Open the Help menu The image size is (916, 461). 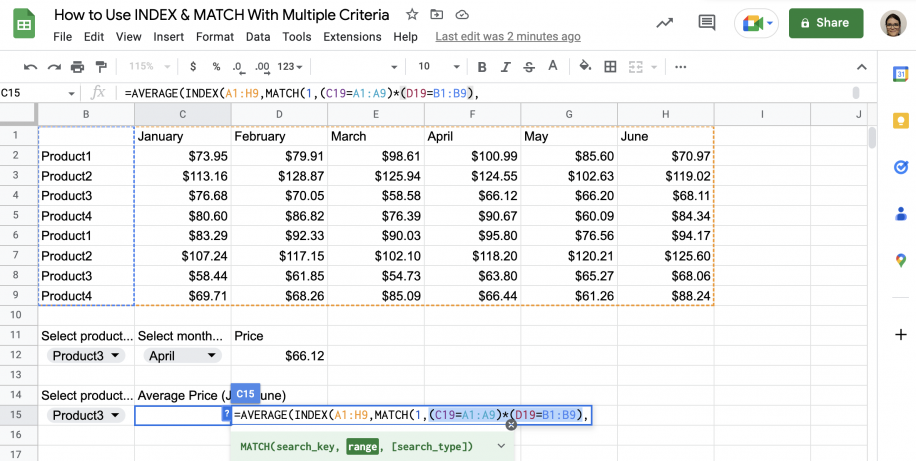point(405,37)
